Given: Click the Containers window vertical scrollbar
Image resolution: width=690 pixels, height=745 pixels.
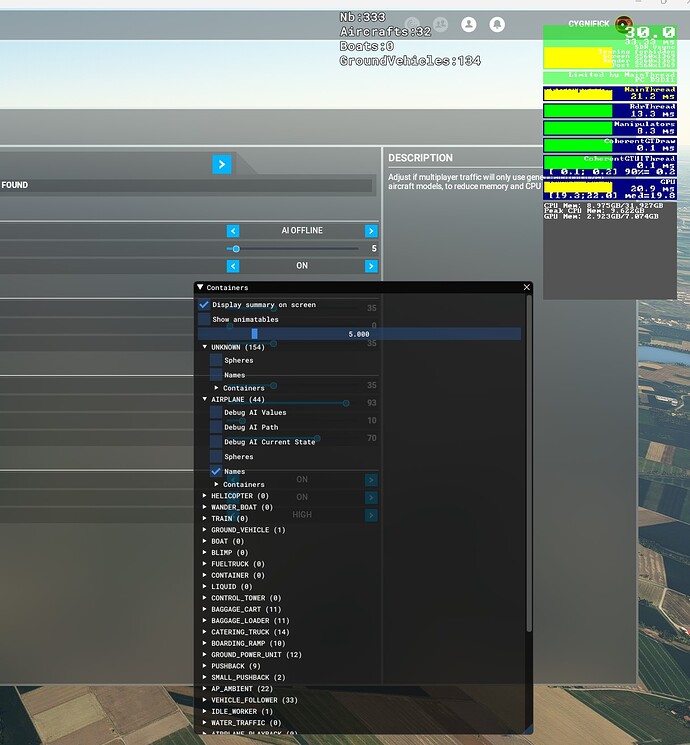Looking at the screenshot, I should [528, 463].
